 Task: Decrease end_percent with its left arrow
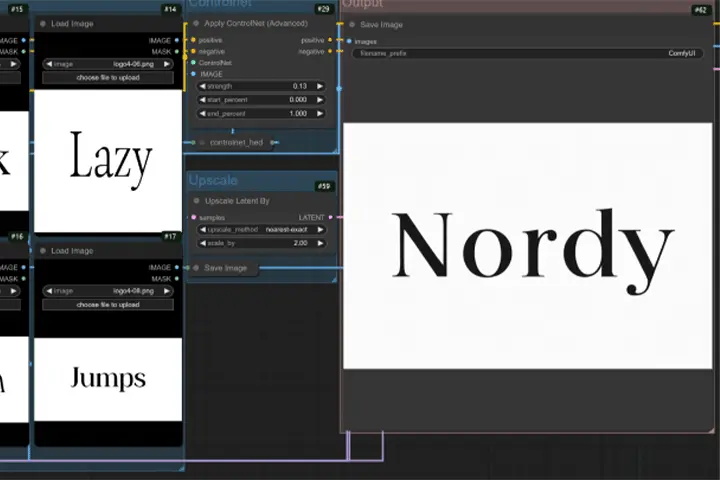point(202,113)
